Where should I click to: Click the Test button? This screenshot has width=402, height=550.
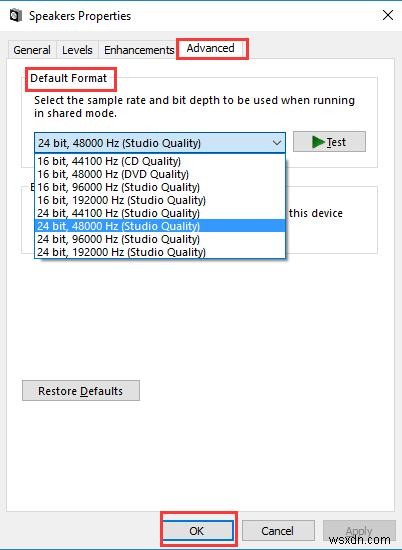pos(329,142)
